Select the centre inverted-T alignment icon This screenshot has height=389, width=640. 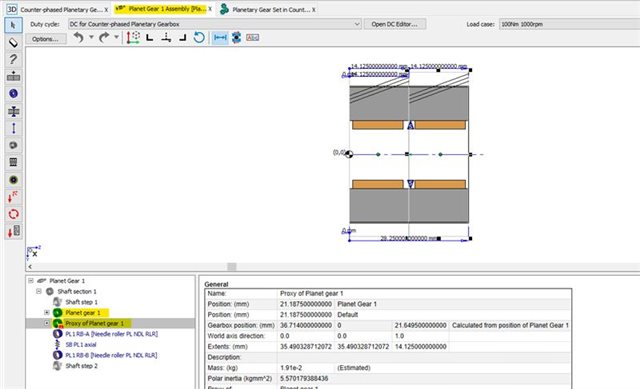coord(166,38)
